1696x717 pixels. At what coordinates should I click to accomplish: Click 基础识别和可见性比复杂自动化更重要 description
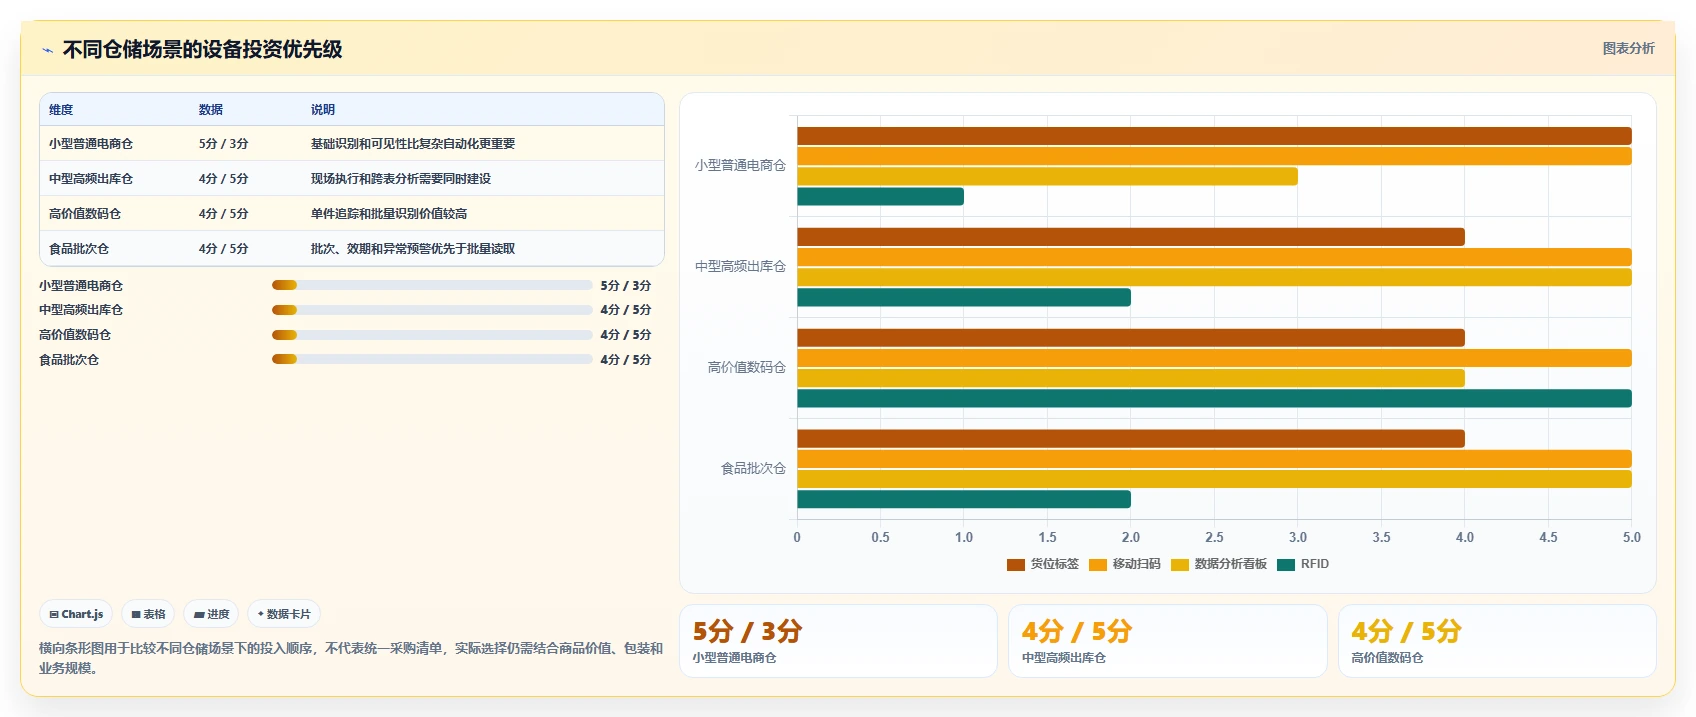coord(413,144)
